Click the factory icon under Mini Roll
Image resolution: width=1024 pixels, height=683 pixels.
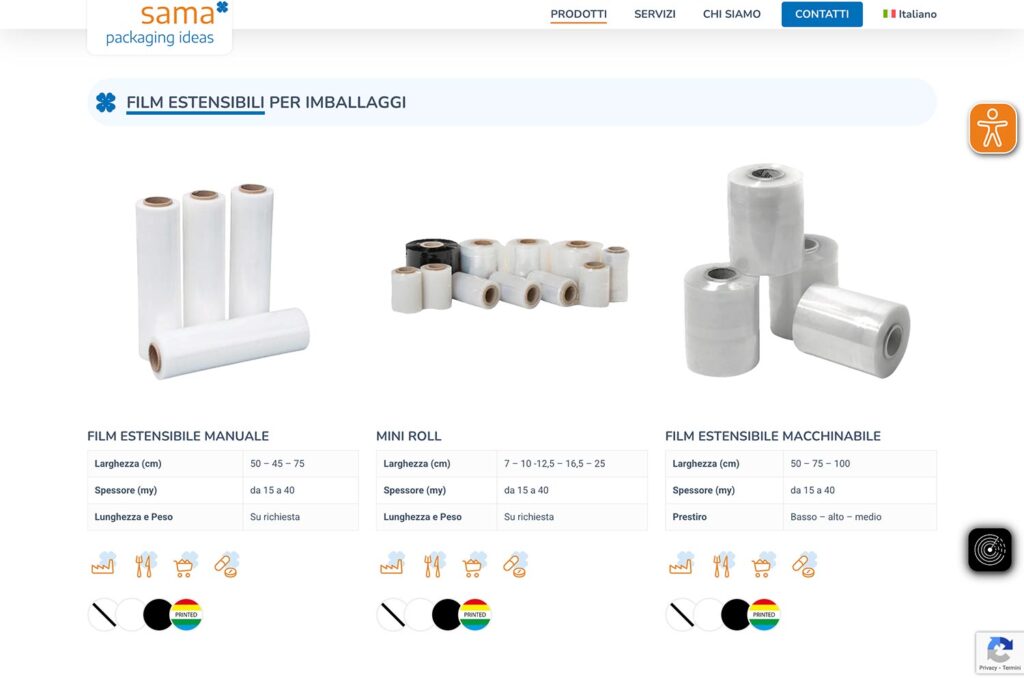[x=392, y=565]
